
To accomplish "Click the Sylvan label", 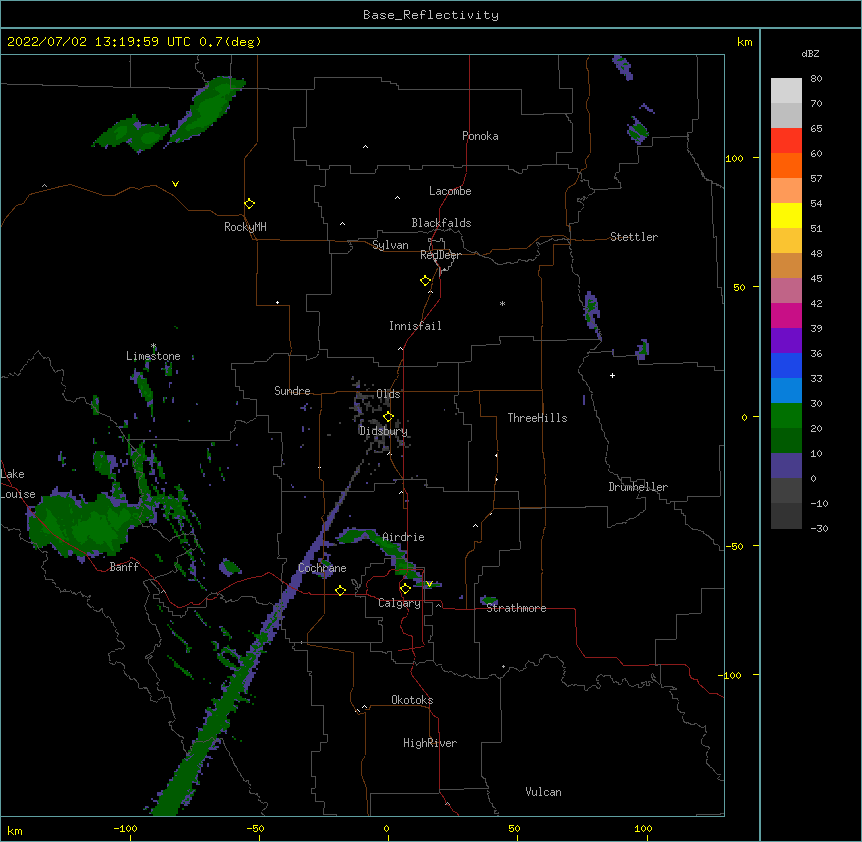I will coord(390,245).
